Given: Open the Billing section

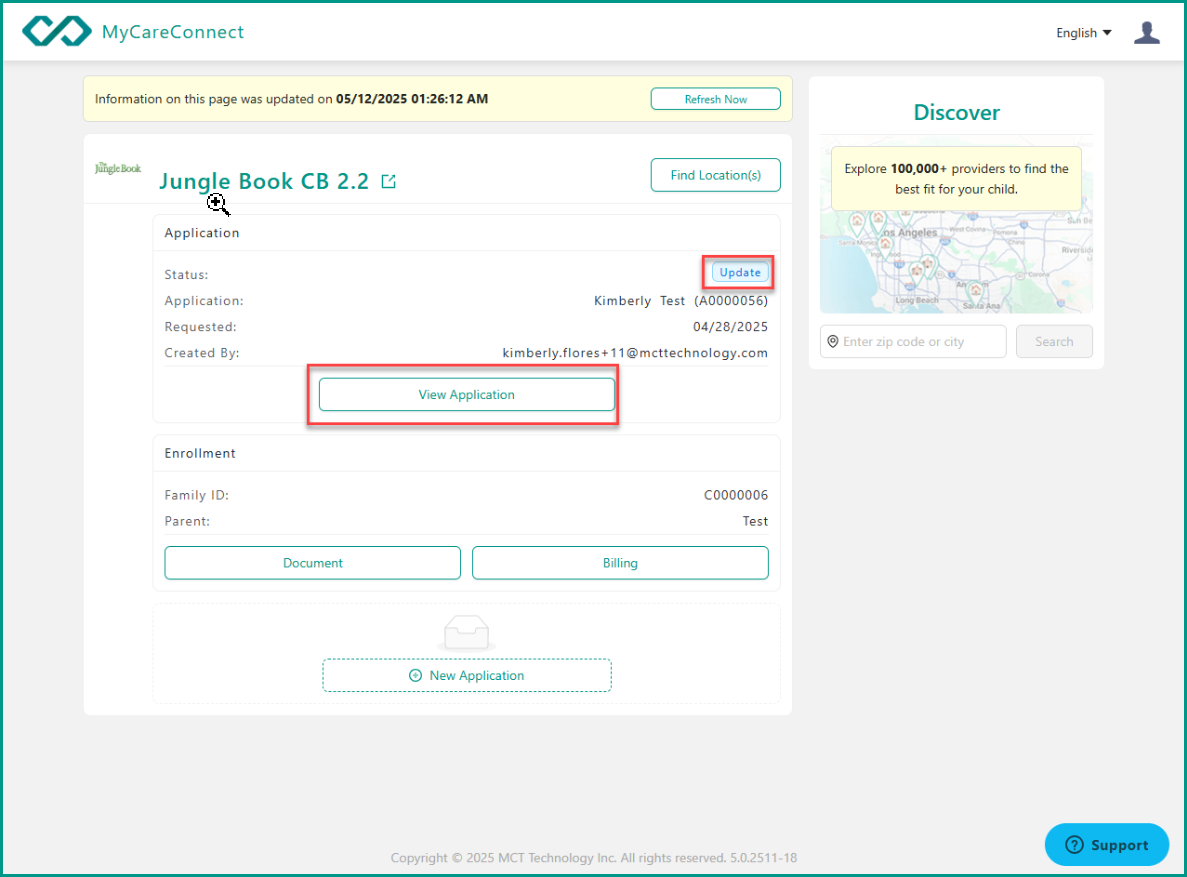Looking at the screenshot, I should [620, 563].
